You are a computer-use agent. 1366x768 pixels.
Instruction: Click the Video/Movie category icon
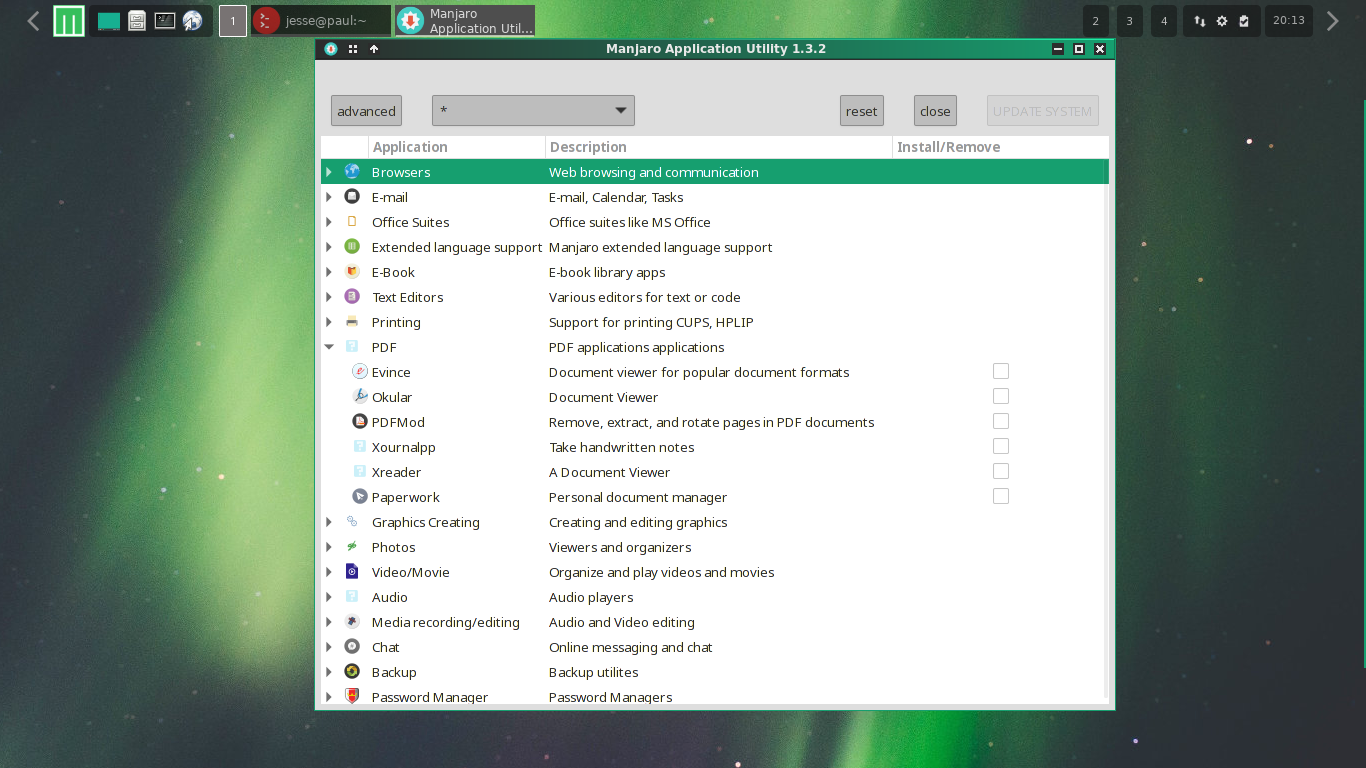pos(352,572)
